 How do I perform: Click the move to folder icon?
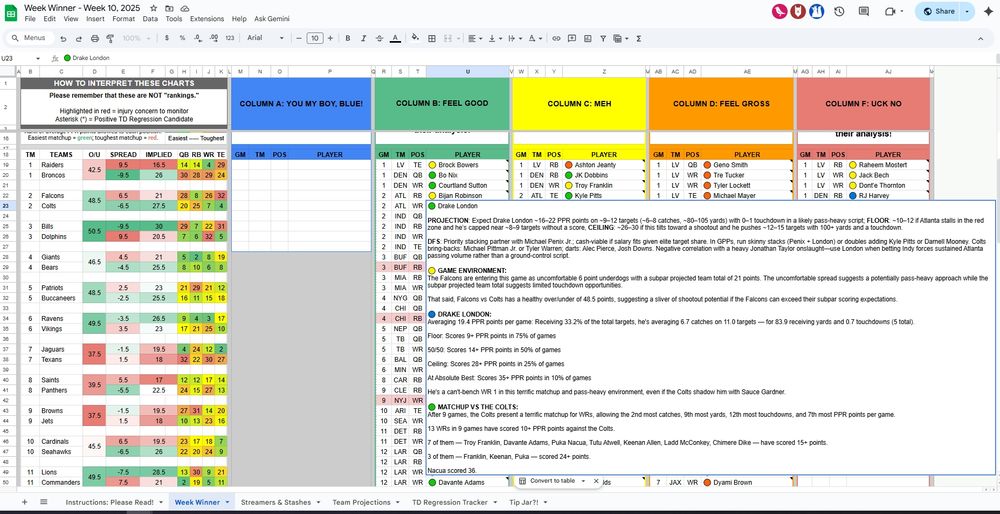click(x=169, y=8)
